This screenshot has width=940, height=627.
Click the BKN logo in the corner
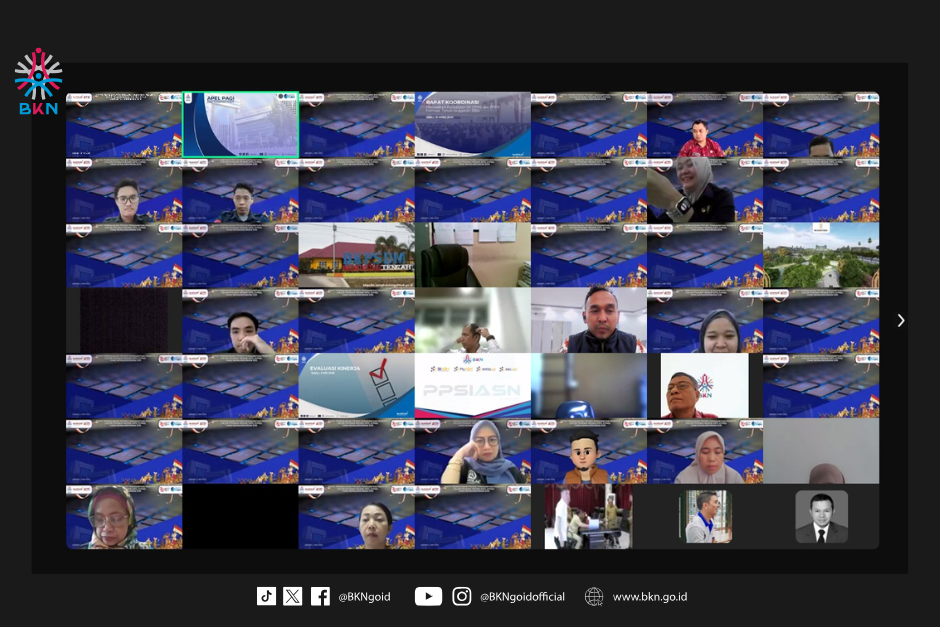[x=38, y=82]
